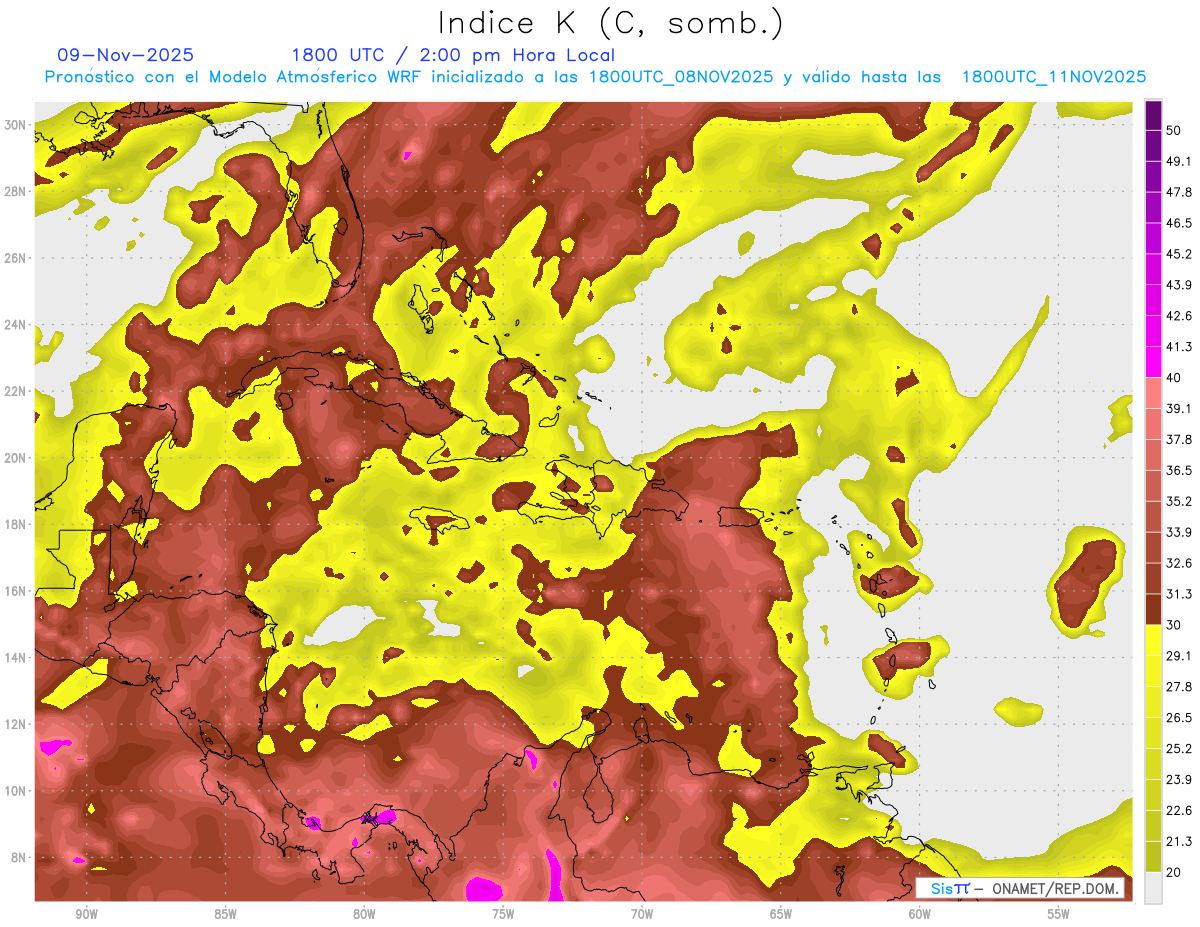Click the latitude label '20N'

(15, 457)
